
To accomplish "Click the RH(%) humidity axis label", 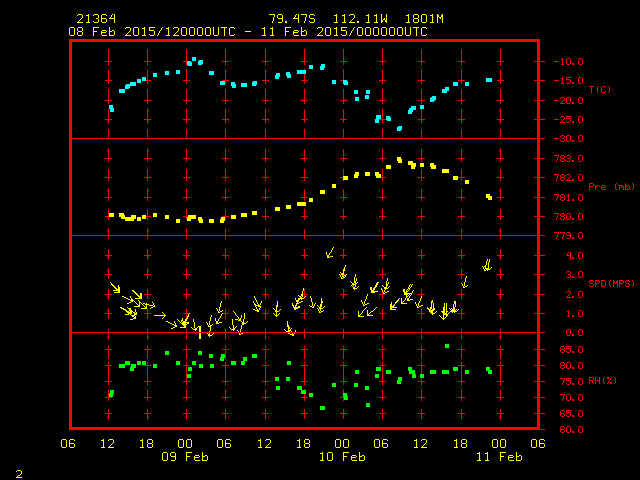I will [x=602, y=381].
